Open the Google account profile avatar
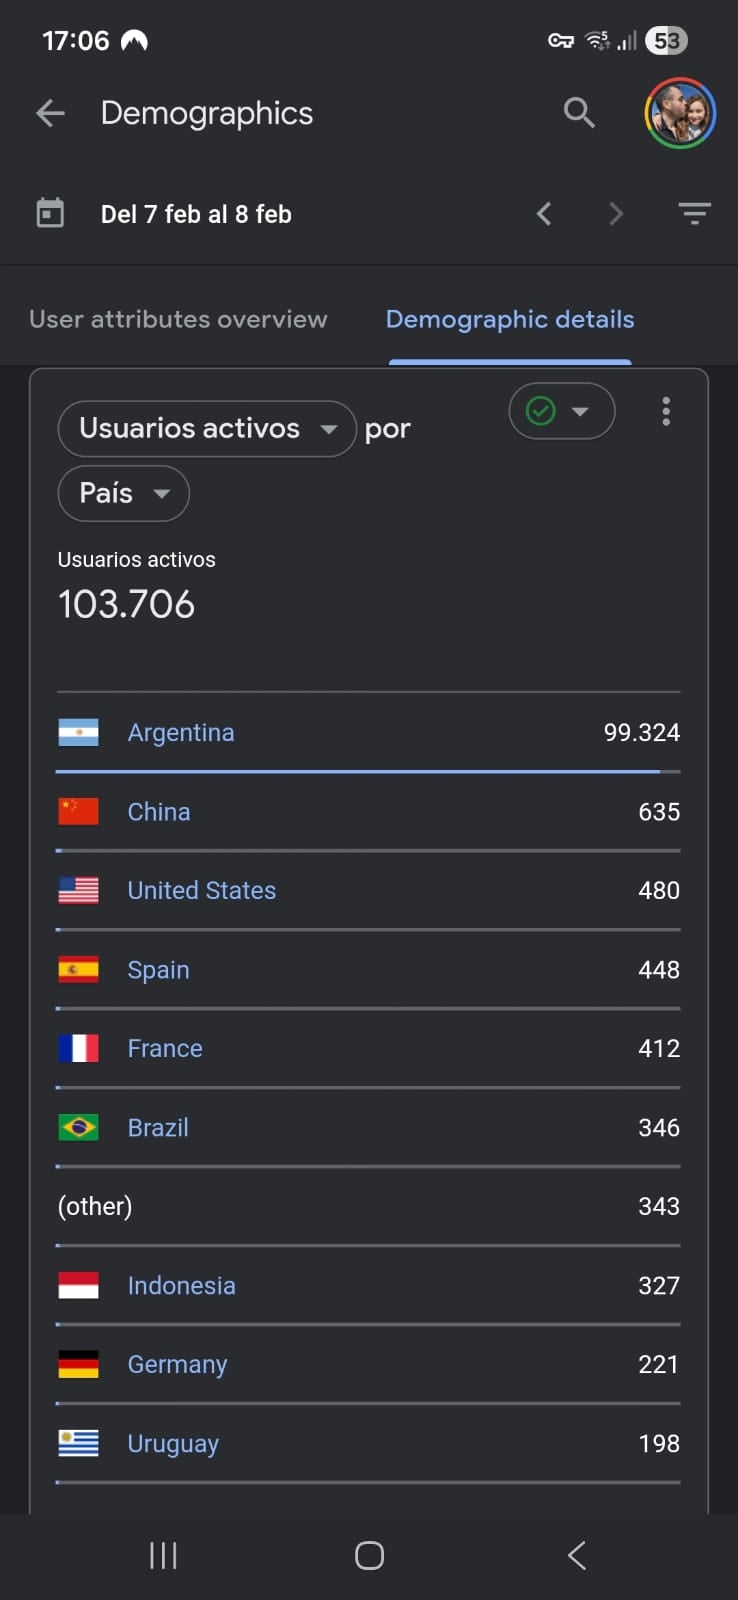Screen dimensions: 738x1600 pyautogui.click(x=679, y=112)
